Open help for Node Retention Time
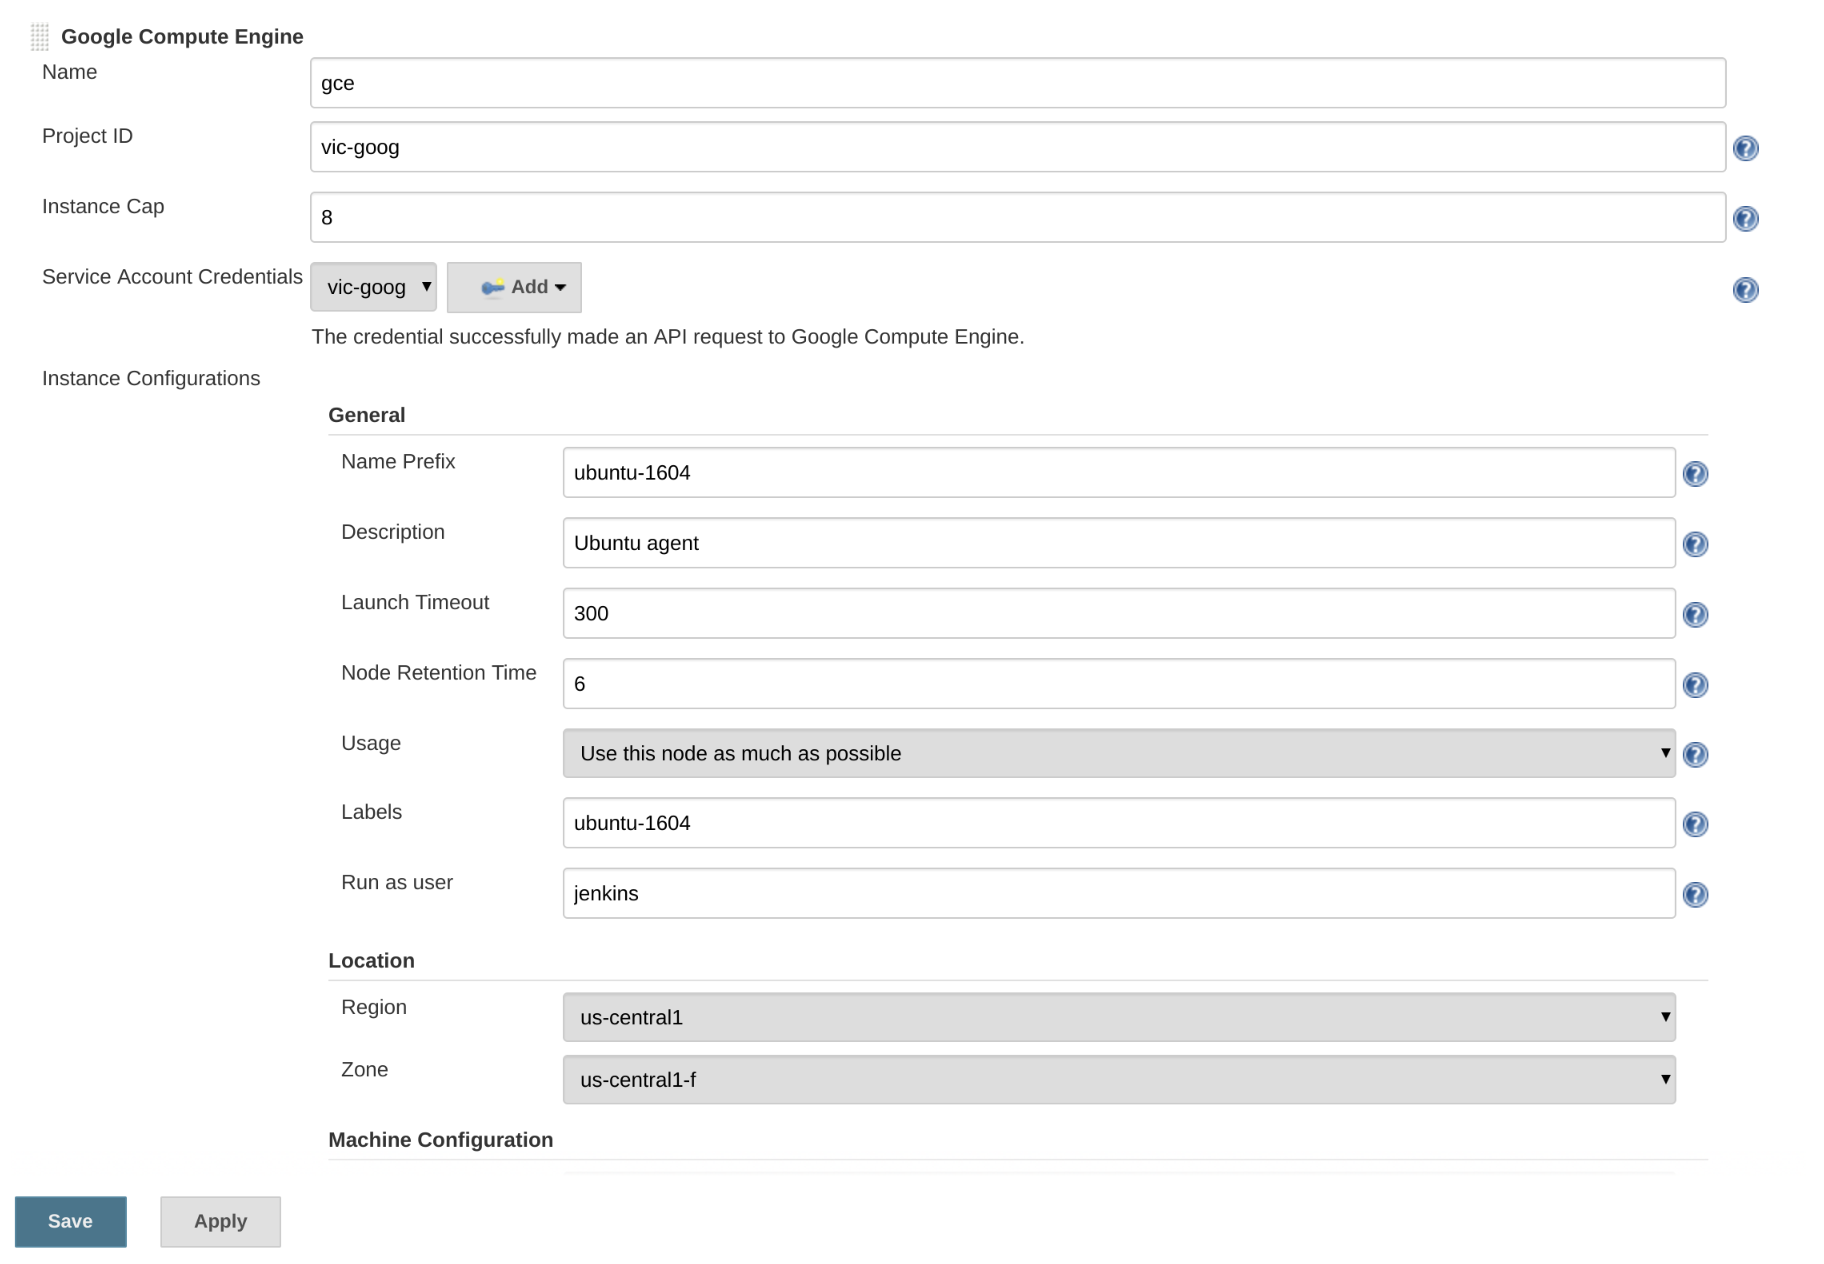Image resolution: width=1824 pixels, height=1264 pixels. 1695,684
